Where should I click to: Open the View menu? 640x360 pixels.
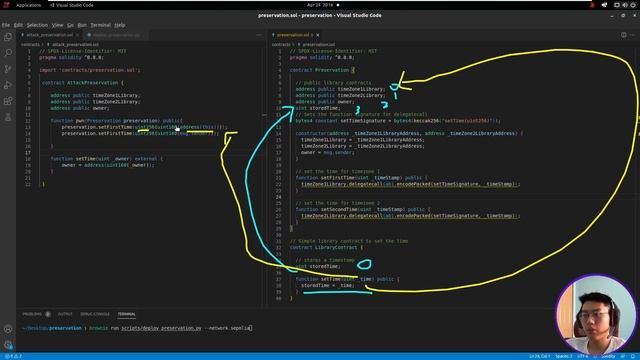pos(57,25)
